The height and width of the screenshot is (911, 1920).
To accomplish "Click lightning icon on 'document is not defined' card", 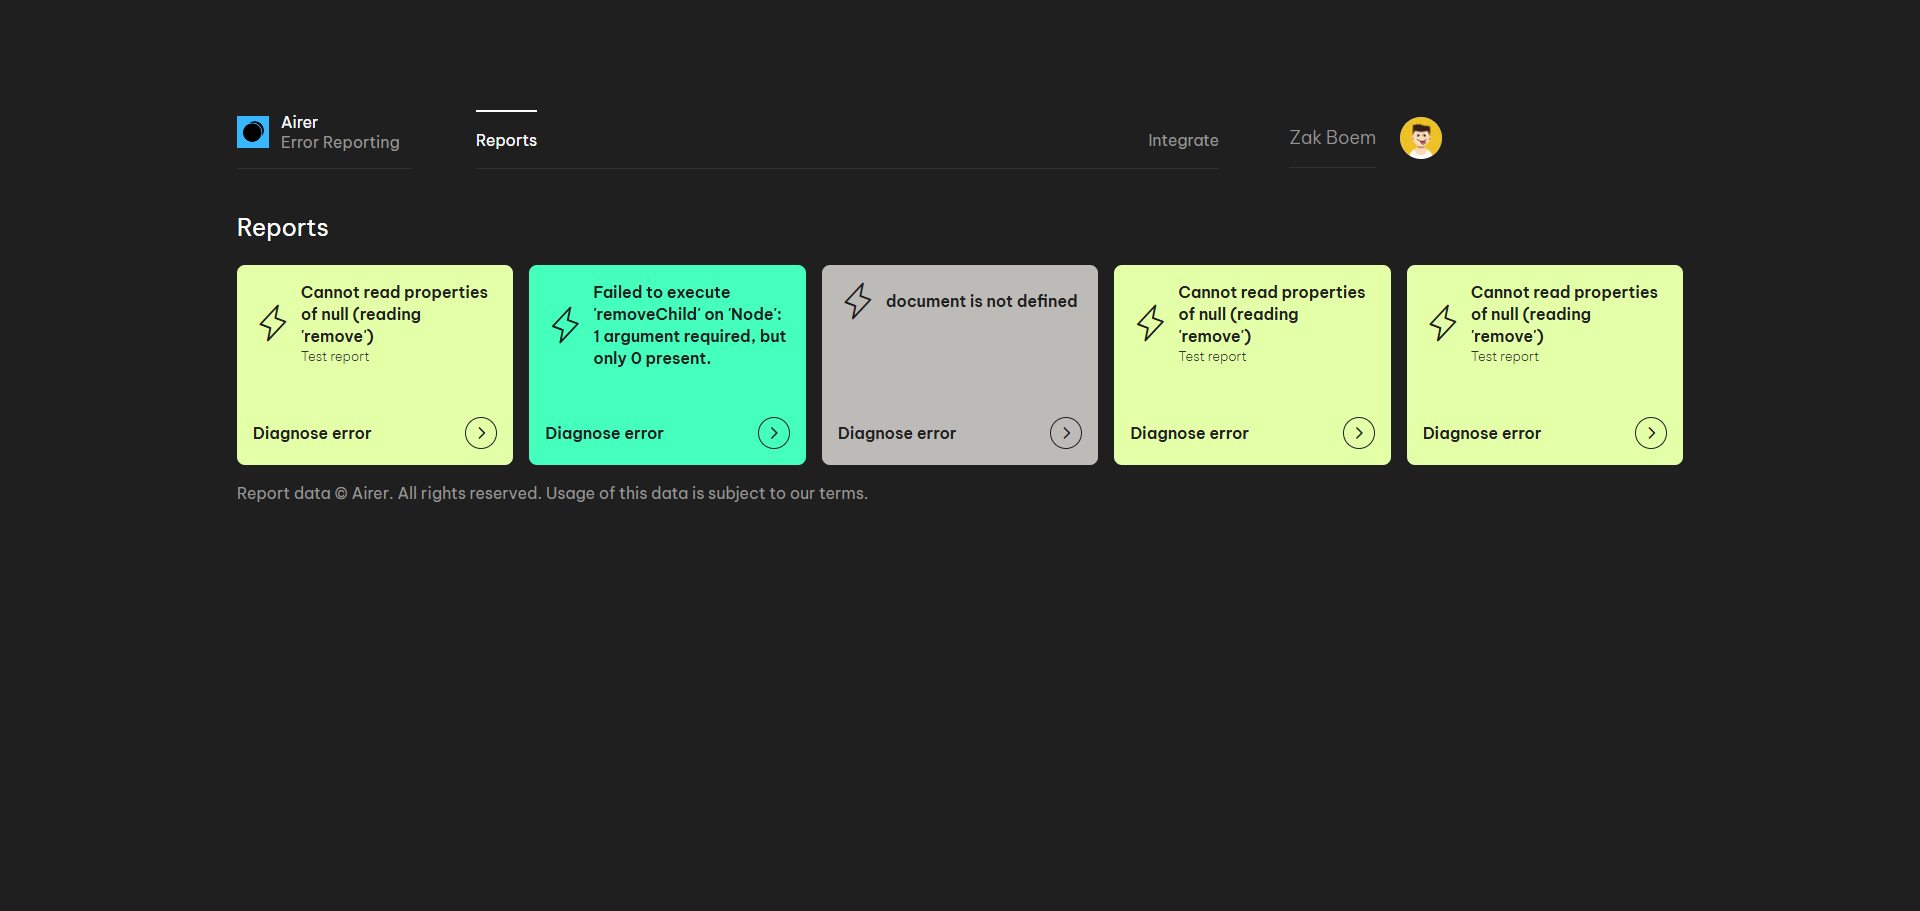I will click(858, 301).
